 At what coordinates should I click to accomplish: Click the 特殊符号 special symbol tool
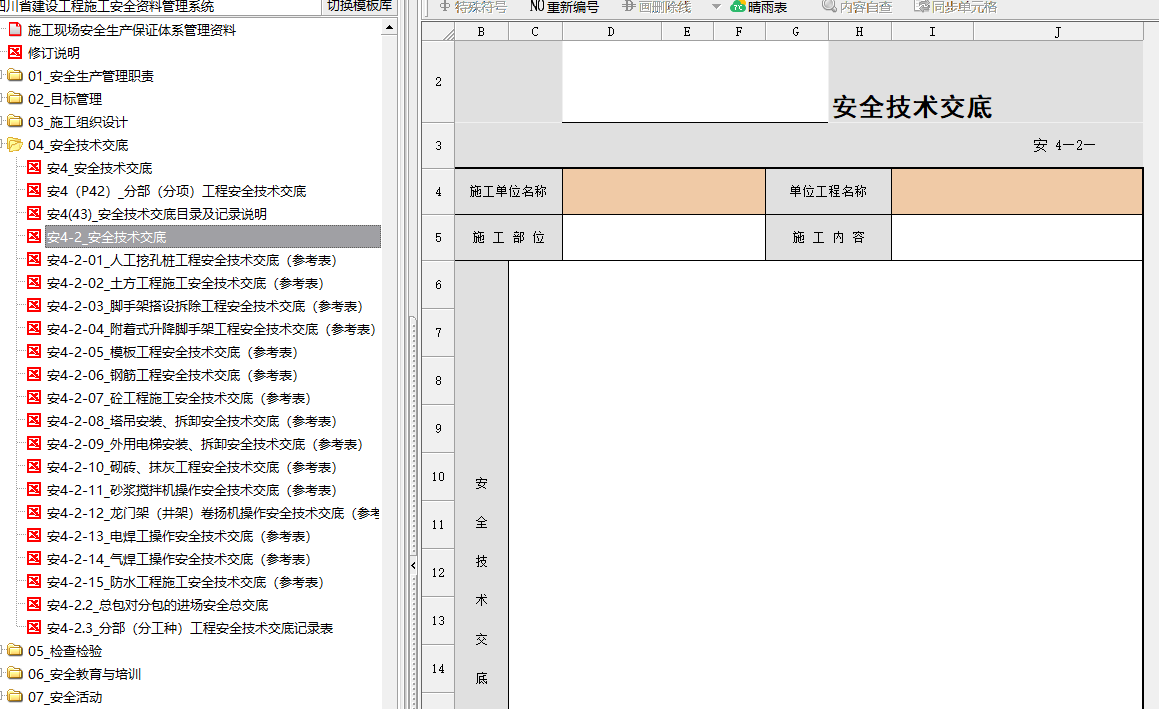[x=473, y=7]
